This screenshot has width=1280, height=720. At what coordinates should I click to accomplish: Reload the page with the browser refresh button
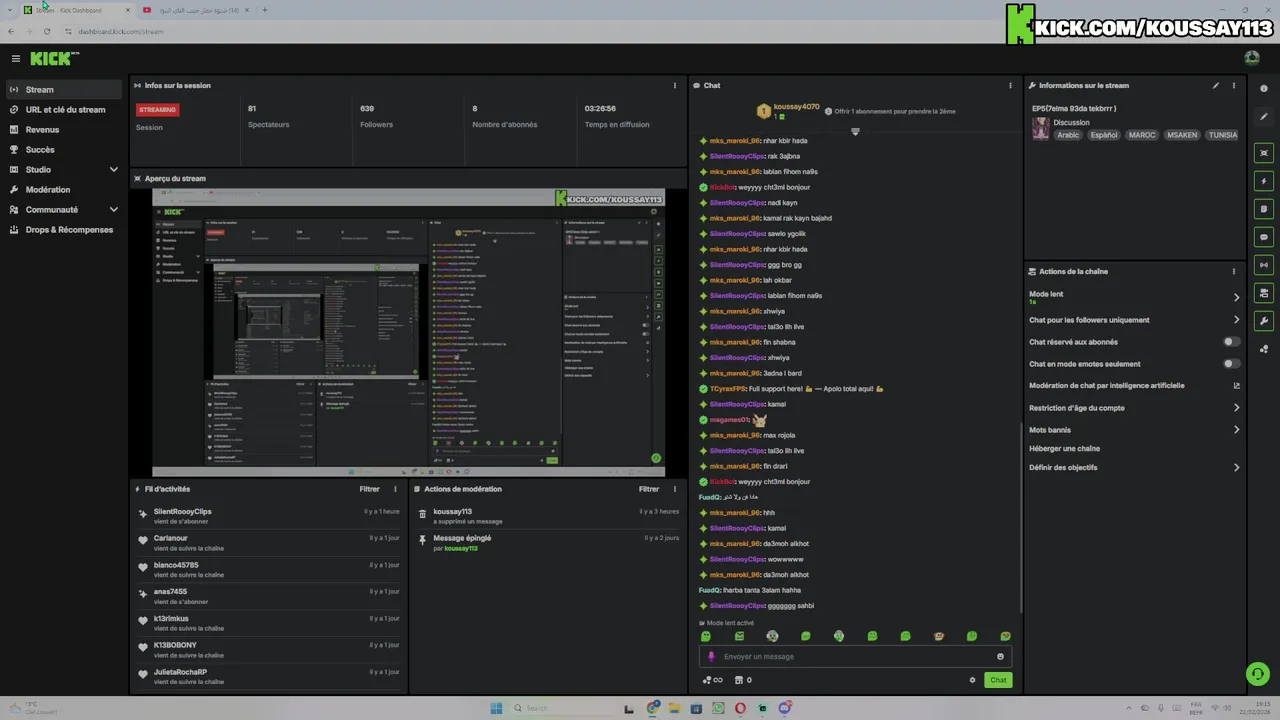point(47,31)
